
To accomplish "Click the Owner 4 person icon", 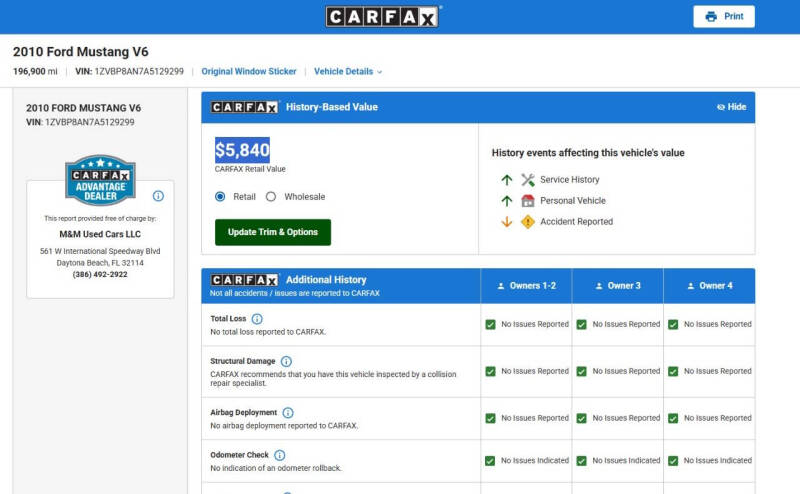I will tap(691, 286).
